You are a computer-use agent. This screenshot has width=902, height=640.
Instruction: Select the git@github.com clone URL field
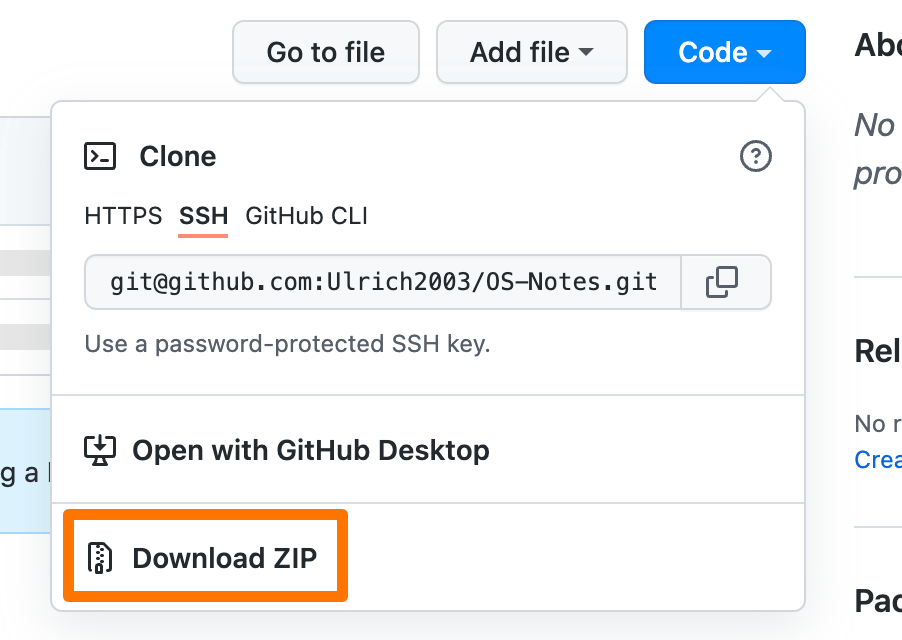pyautogui.click(x=383, y=282)
